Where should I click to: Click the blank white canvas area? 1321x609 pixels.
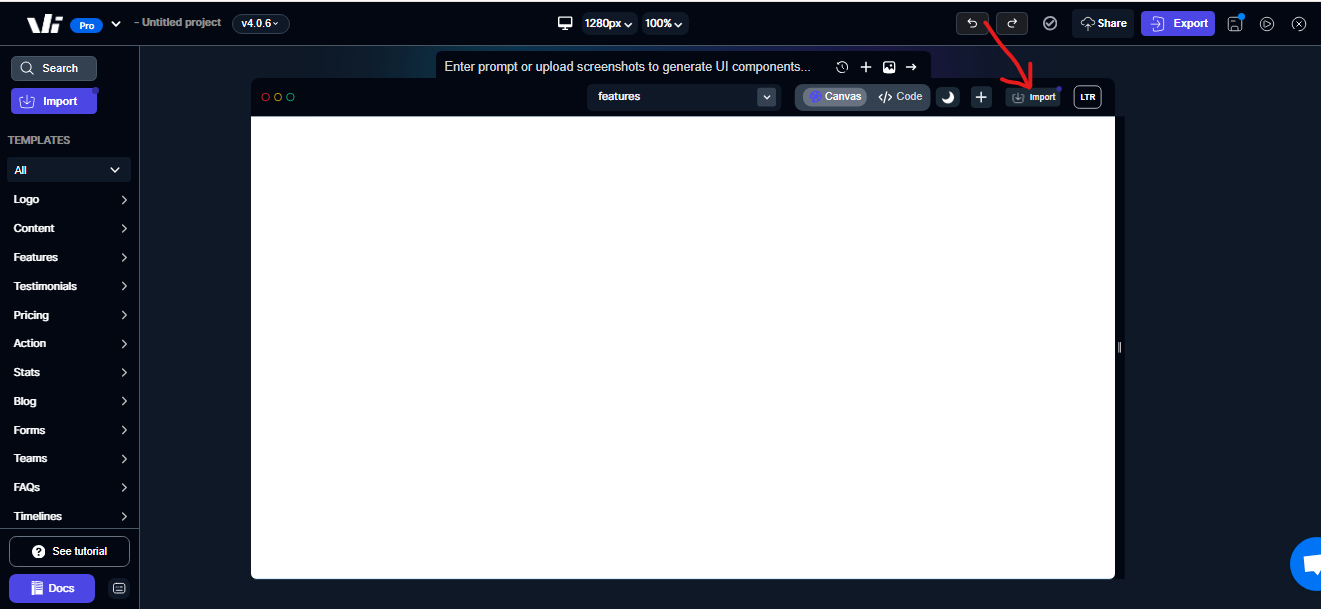[683, 347]
